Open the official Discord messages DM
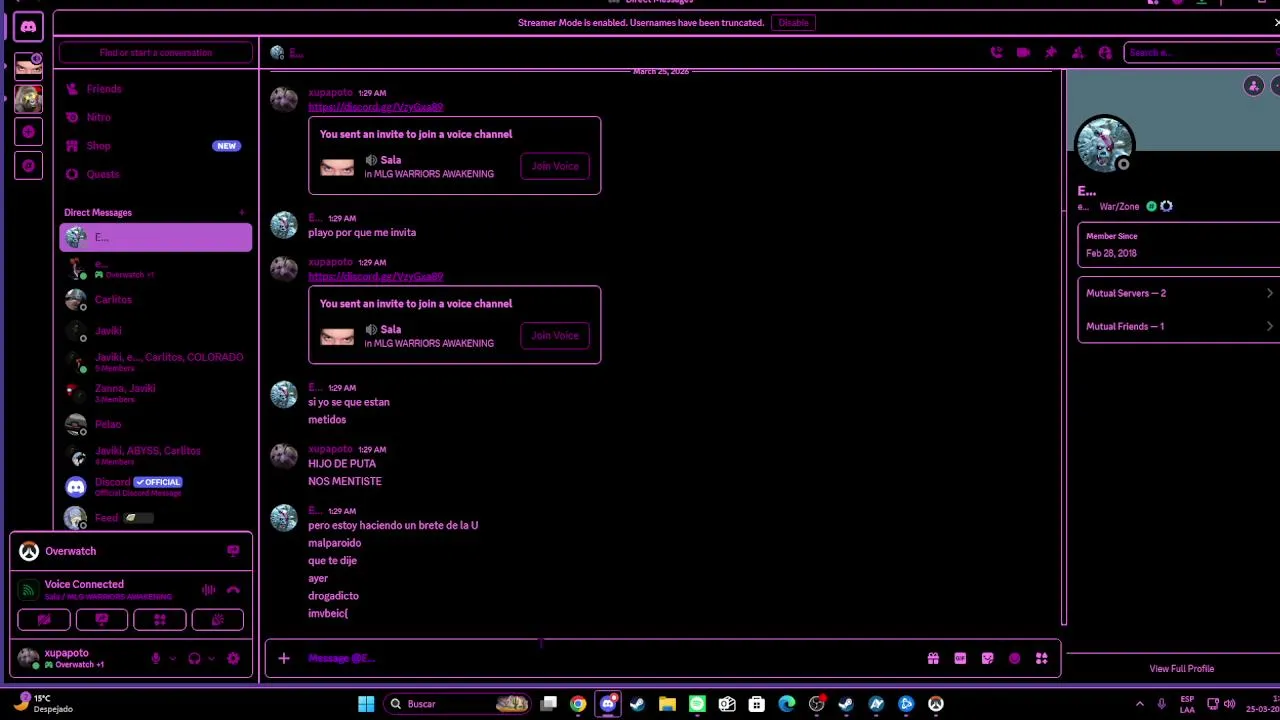 pyautogui.click(x=156, y=487)
